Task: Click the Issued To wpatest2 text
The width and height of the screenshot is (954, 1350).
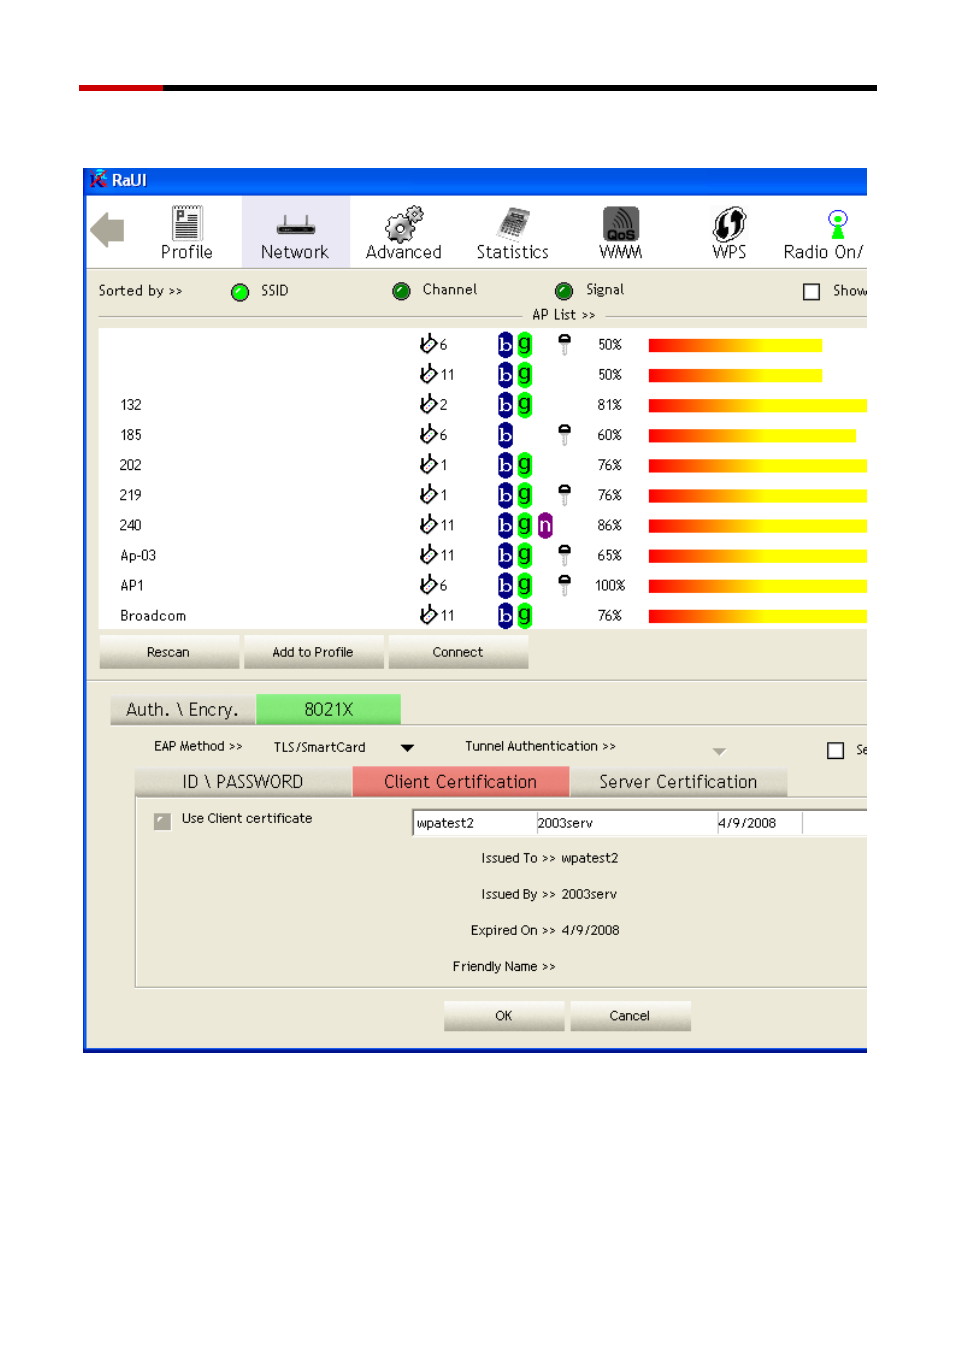Action: [x=550, y=858]
